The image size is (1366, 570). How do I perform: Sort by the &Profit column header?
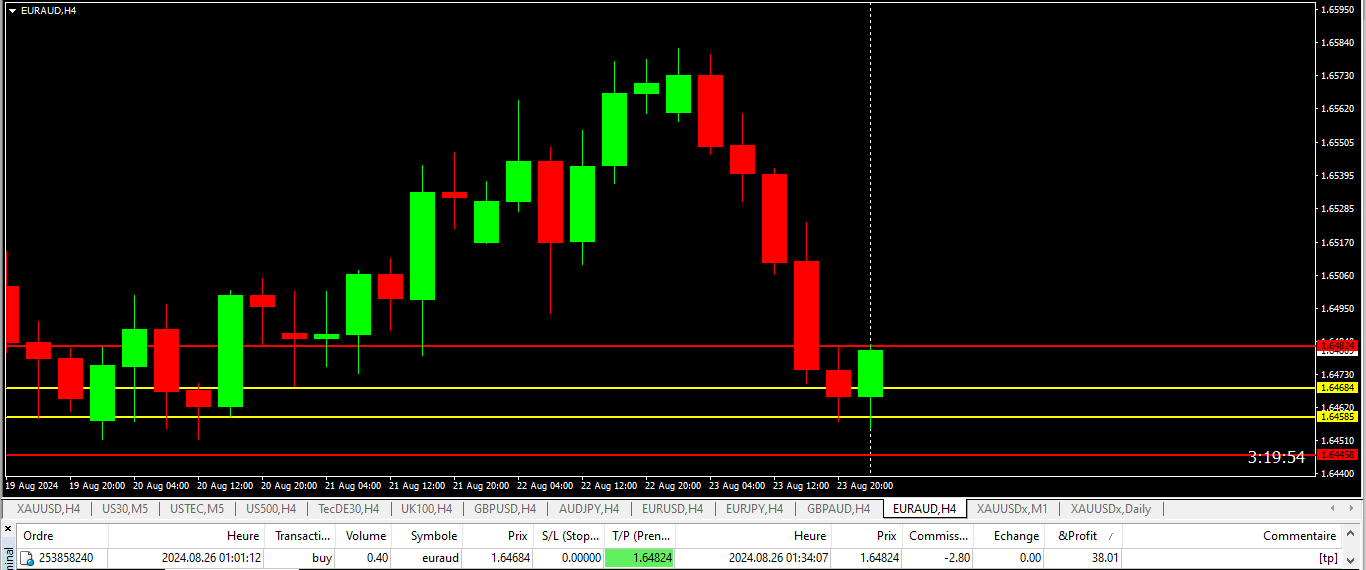point(1084,536)
